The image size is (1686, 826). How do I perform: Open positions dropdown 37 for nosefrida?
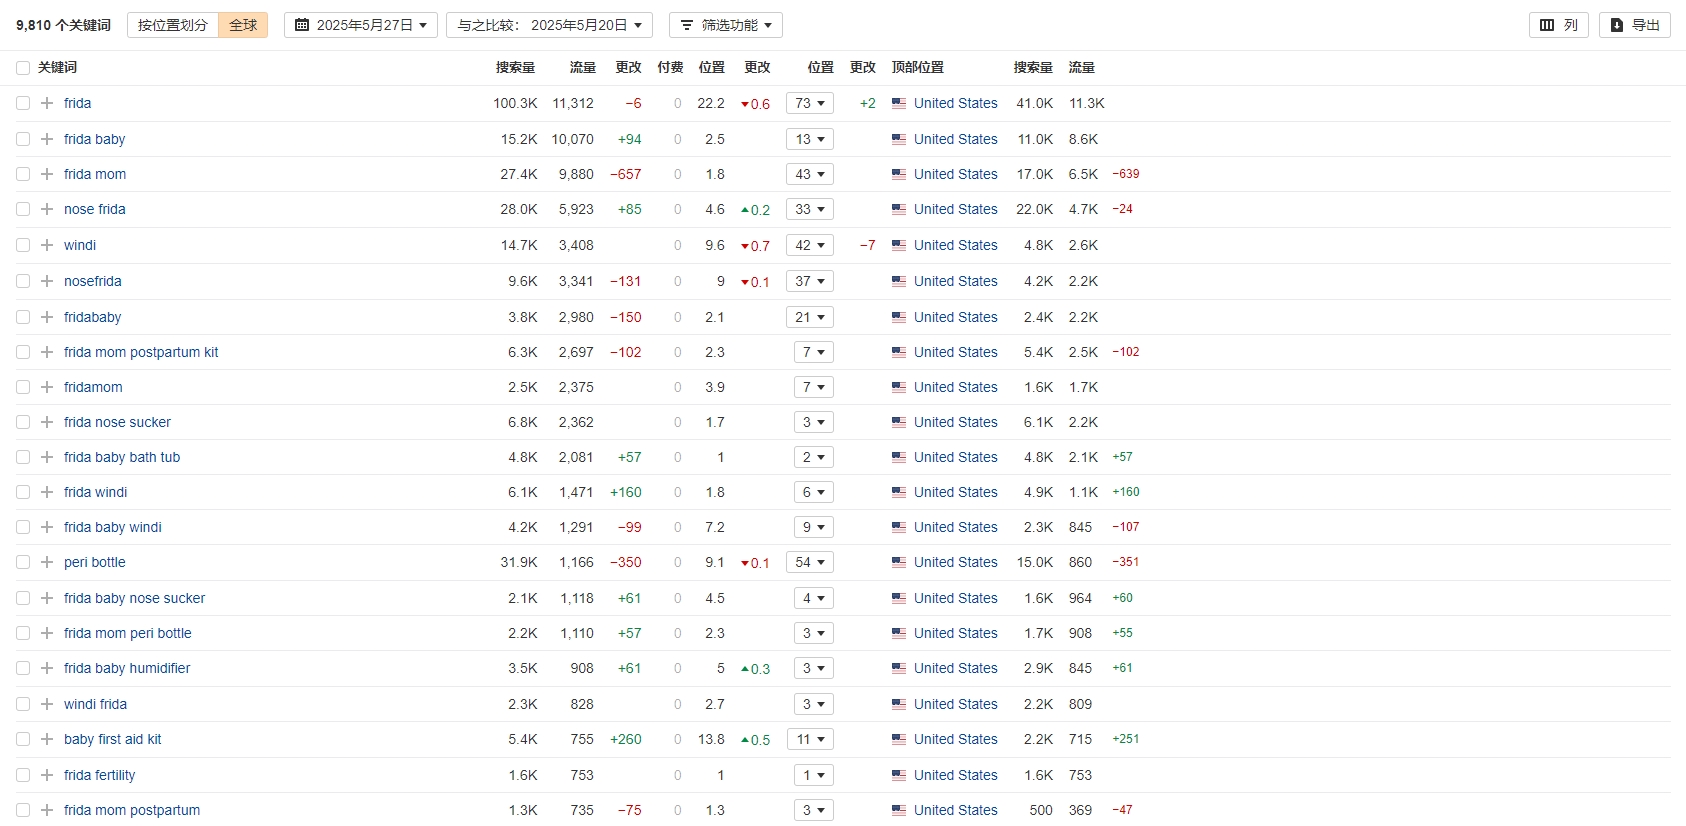coord(810,281)
